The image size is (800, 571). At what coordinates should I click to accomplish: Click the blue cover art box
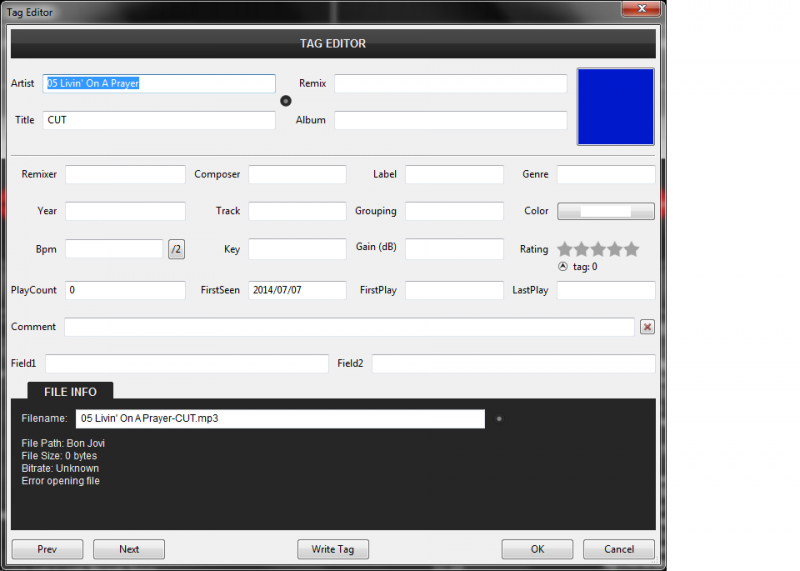[616, 107]
